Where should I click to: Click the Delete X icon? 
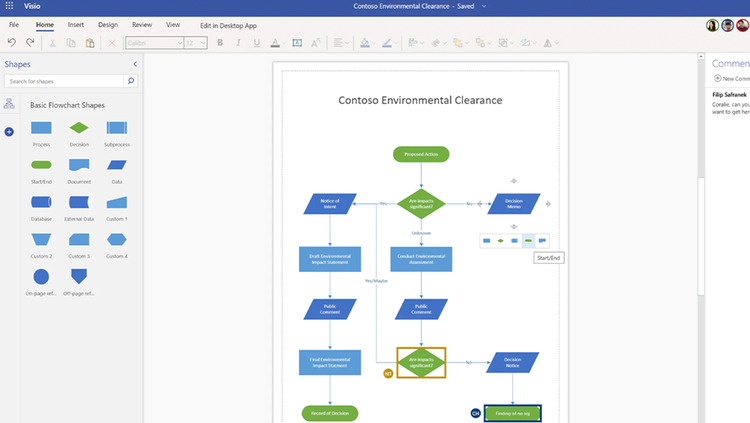tap(111, 43)
